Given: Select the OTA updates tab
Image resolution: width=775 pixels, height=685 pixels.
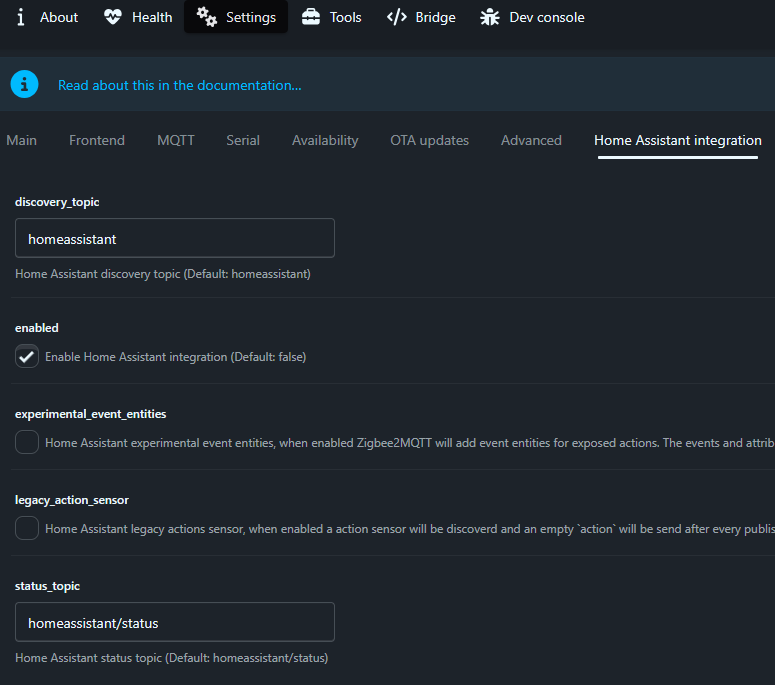Looking at the screenshot, I should pyautogui.click(x=429, y=140).
